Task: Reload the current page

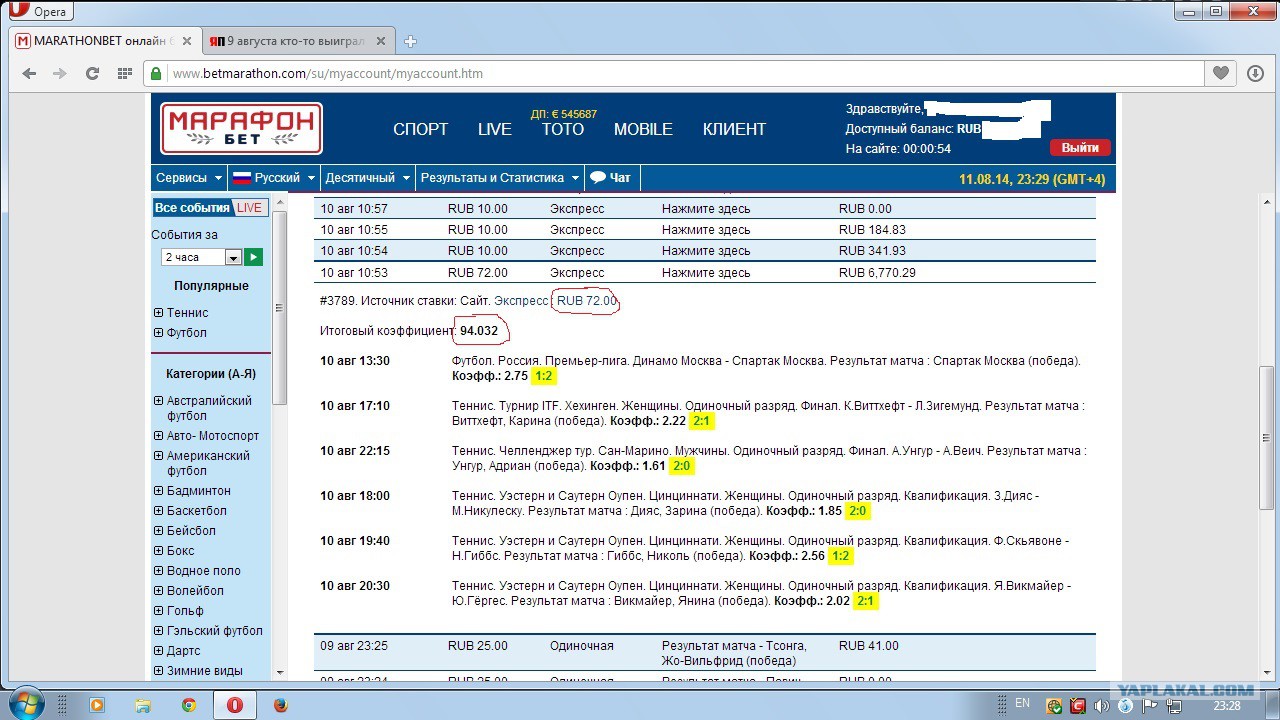Action: click(x=93, y=73)
